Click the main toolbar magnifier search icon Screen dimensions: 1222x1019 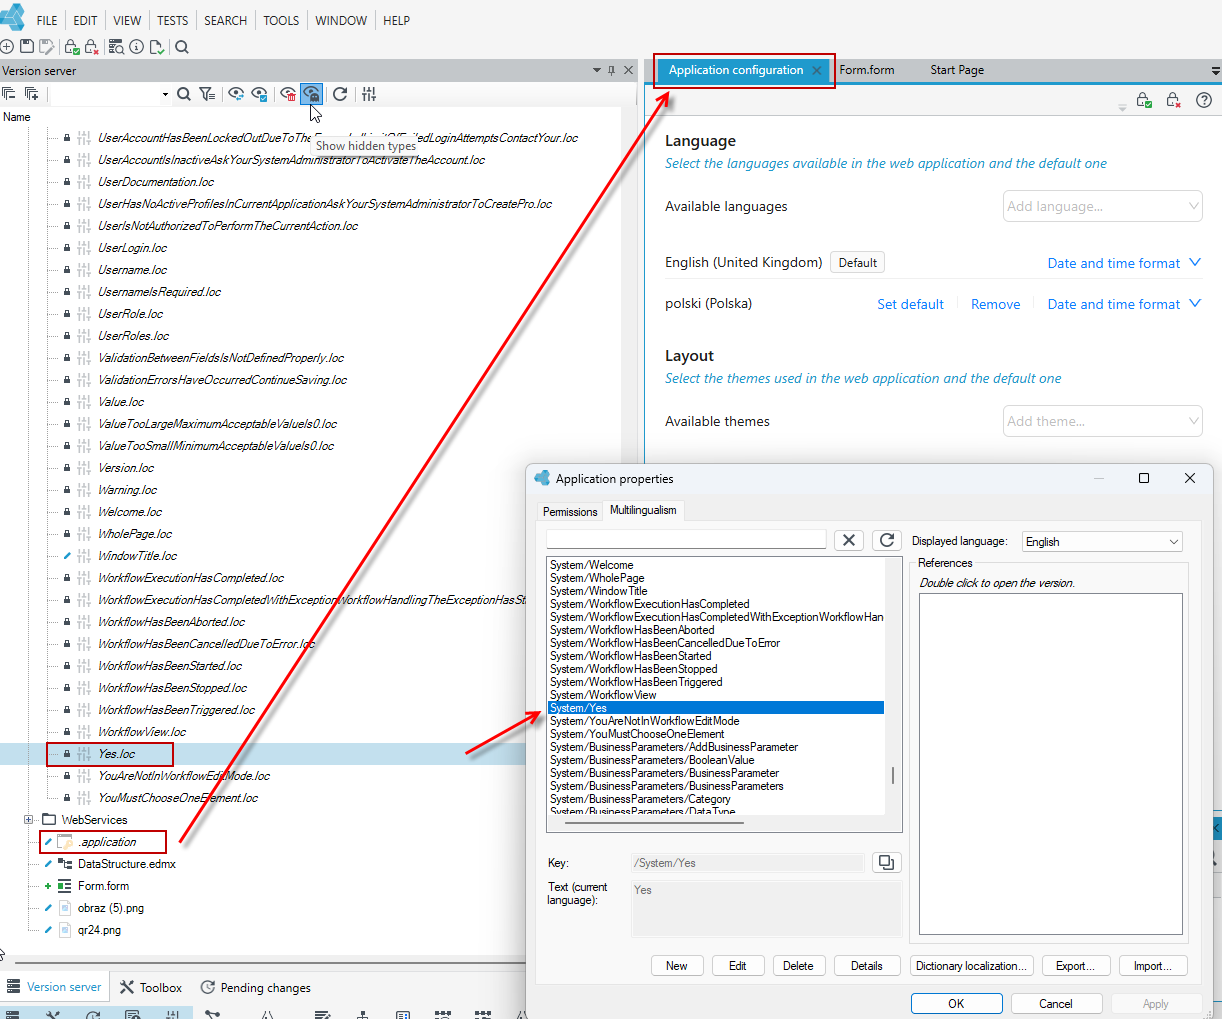(182, 47)
